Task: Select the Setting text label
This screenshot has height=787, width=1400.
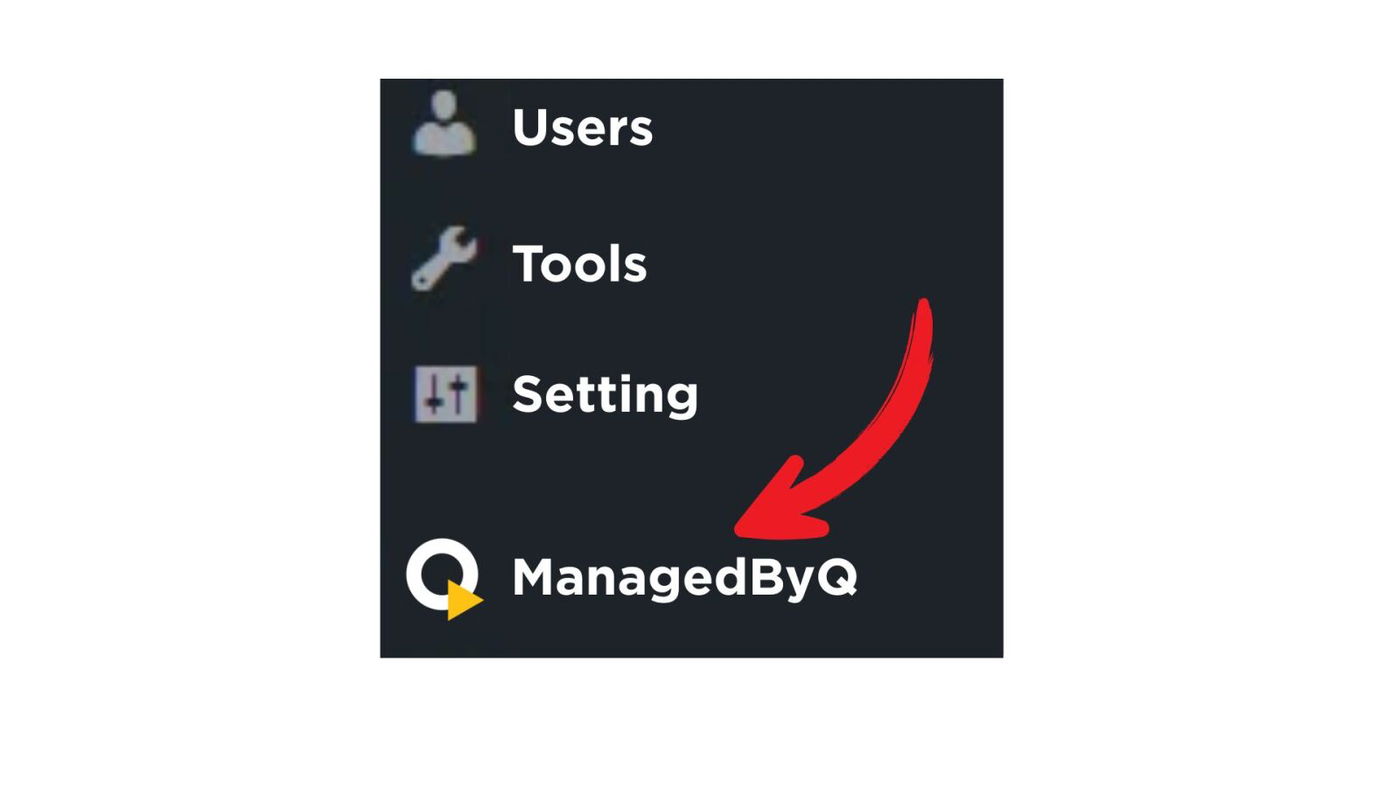Action: point(605,395)
